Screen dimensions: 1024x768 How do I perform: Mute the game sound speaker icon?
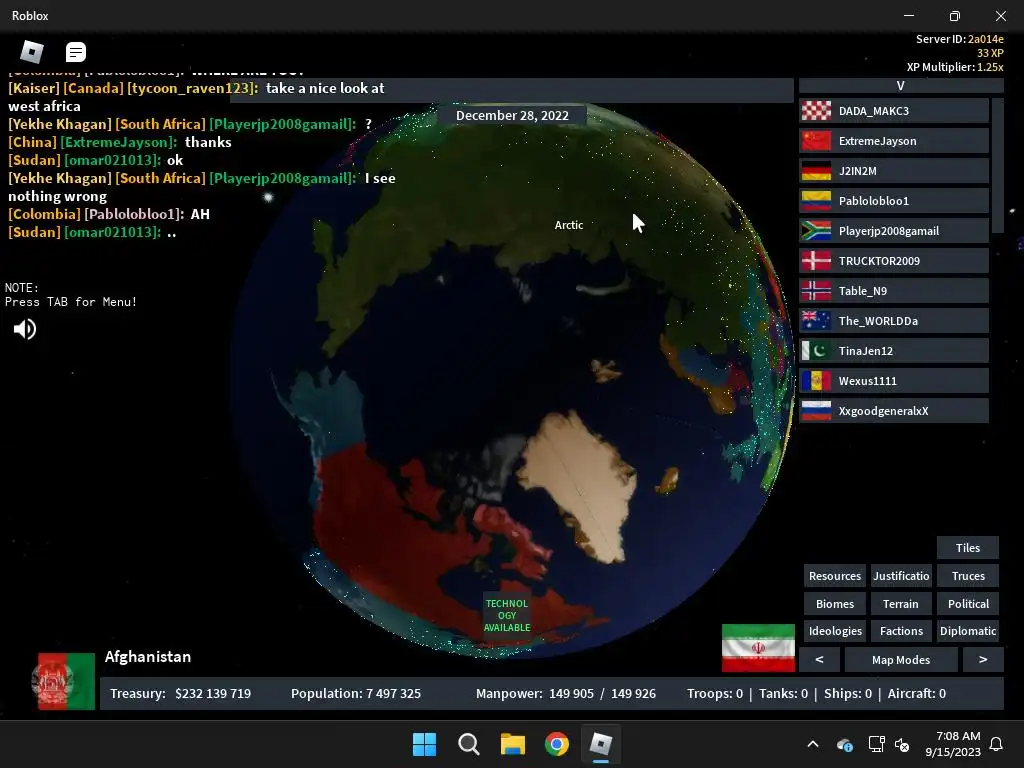pyautogui.click(x=25, y=329)
